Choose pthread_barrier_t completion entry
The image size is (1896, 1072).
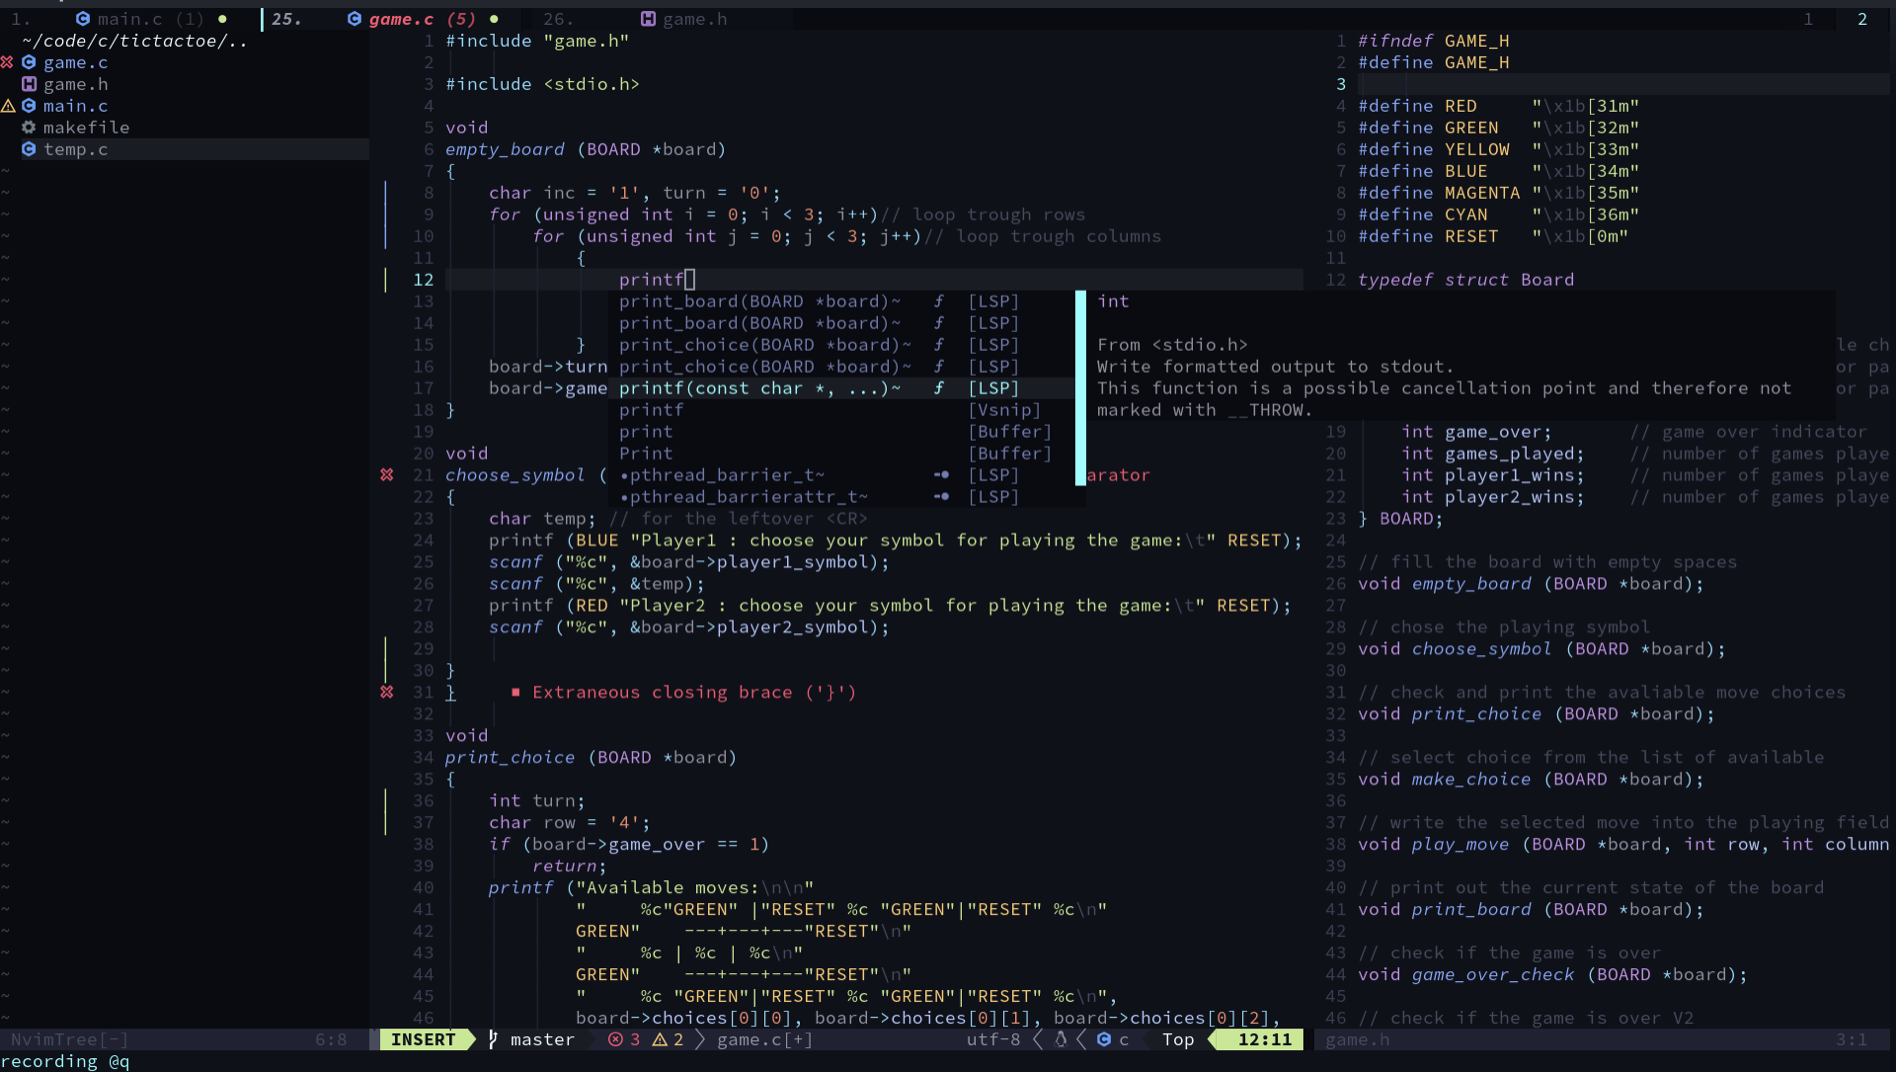pyautogui.click(x=841, y=475)
